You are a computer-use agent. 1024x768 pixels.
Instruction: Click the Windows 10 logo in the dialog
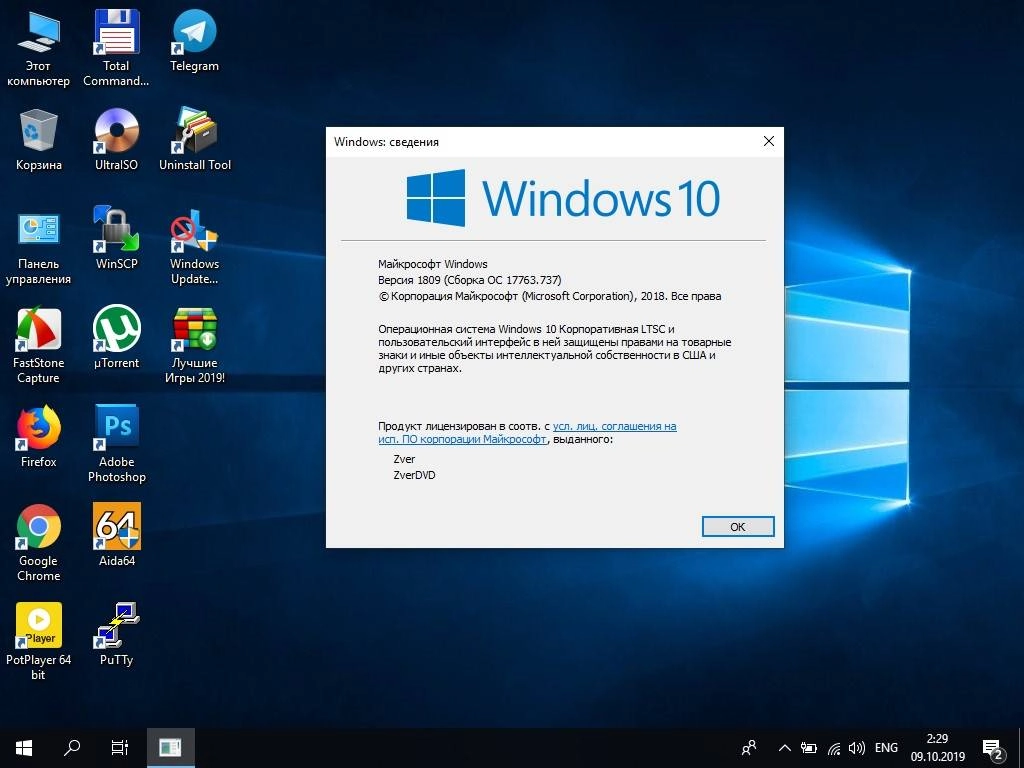click(x=563, y=198)
